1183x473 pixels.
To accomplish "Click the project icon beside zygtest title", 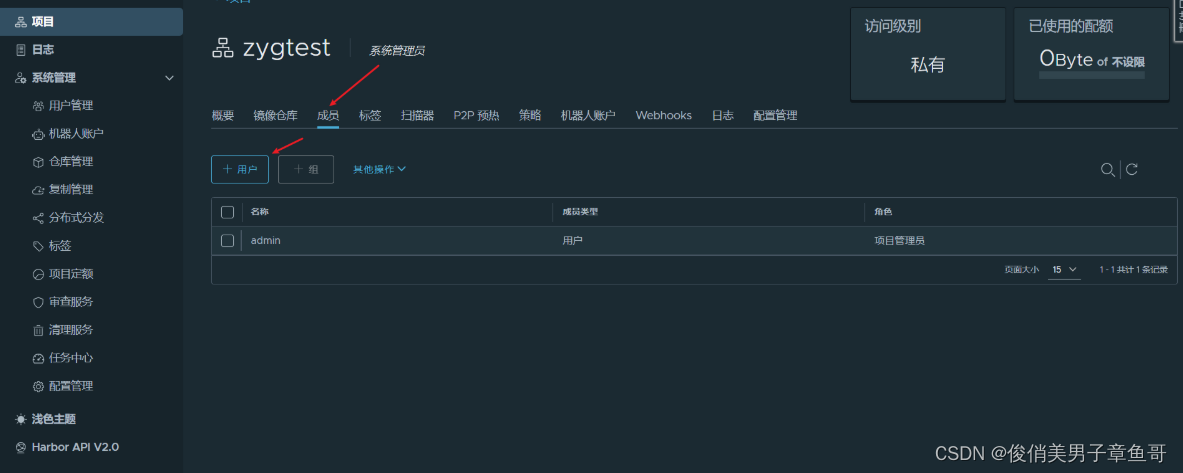I will 223,48.
